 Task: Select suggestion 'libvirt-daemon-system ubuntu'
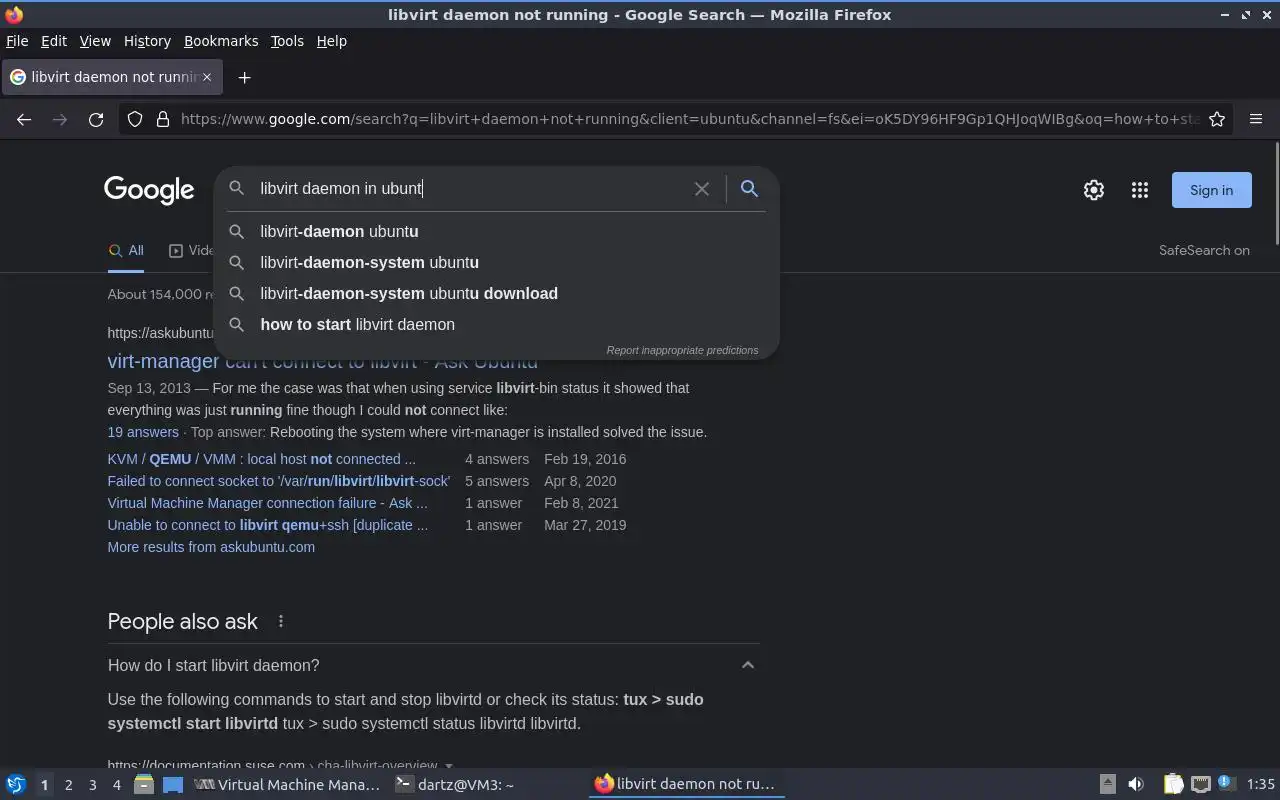tap(496, 262)
